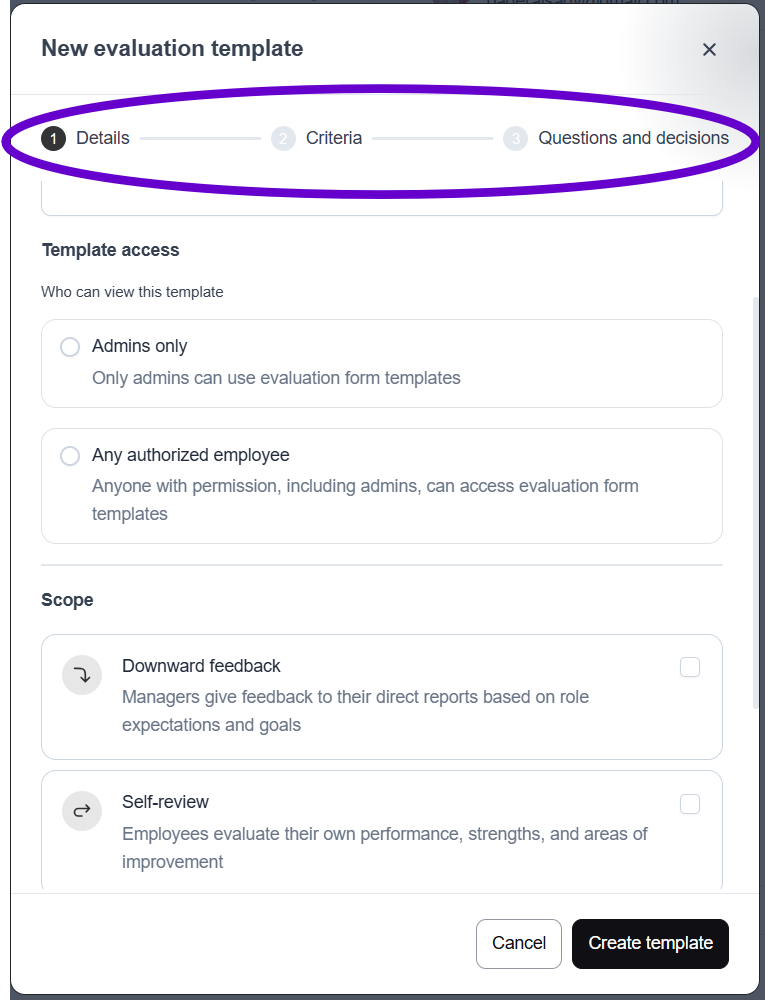Click the Downward feedback card title
The width and height of the screenshot is (765, 1000).
pos(201,666)
